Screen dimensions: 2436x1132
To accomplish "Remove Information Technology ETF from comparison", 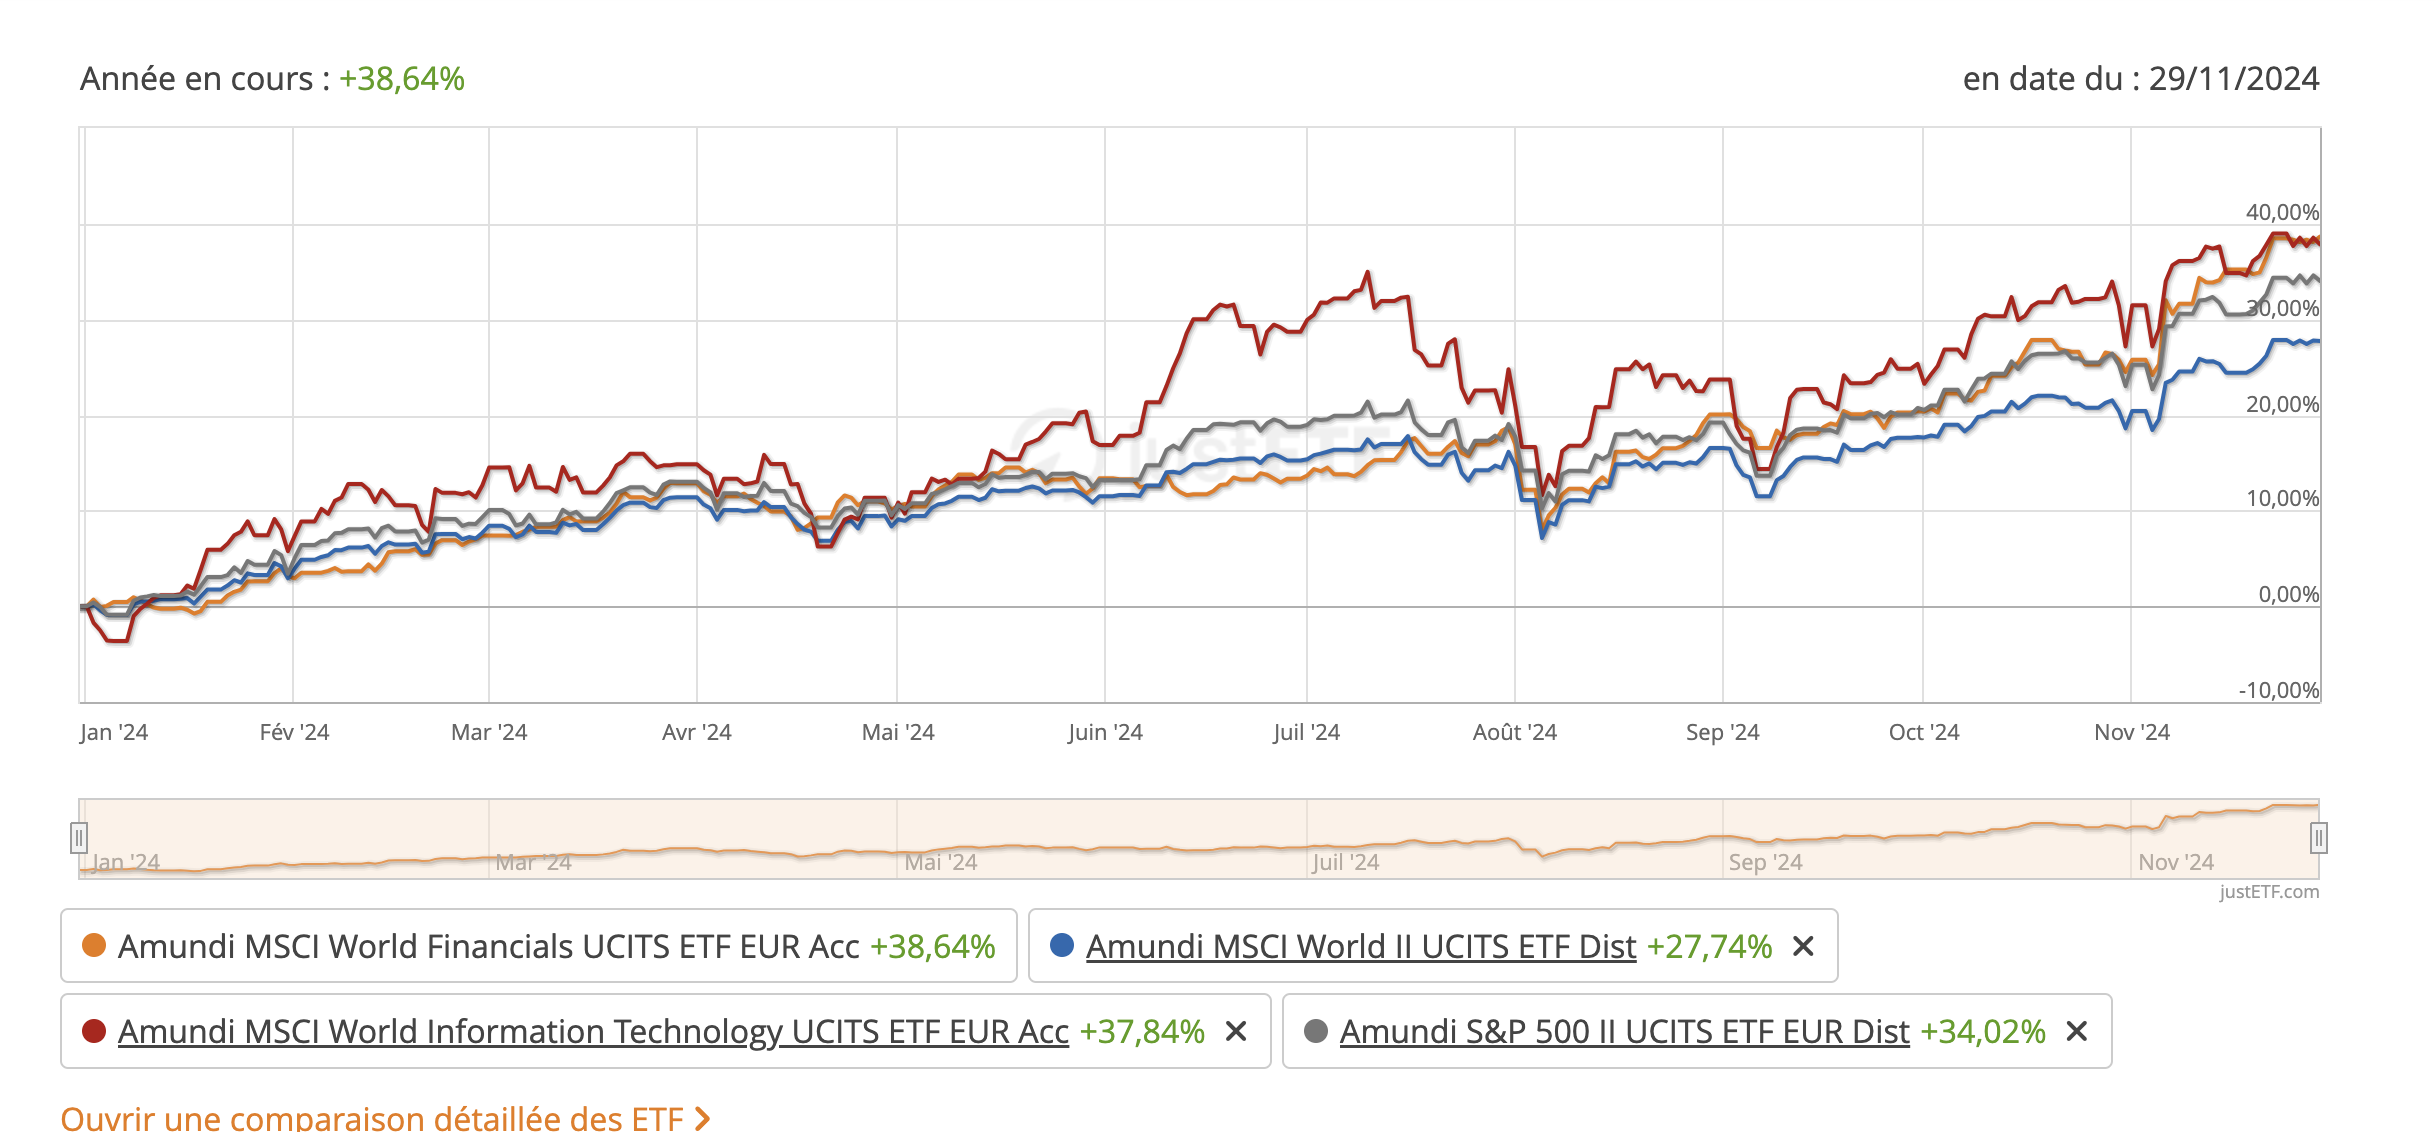I will [x=1236, y=1031].
